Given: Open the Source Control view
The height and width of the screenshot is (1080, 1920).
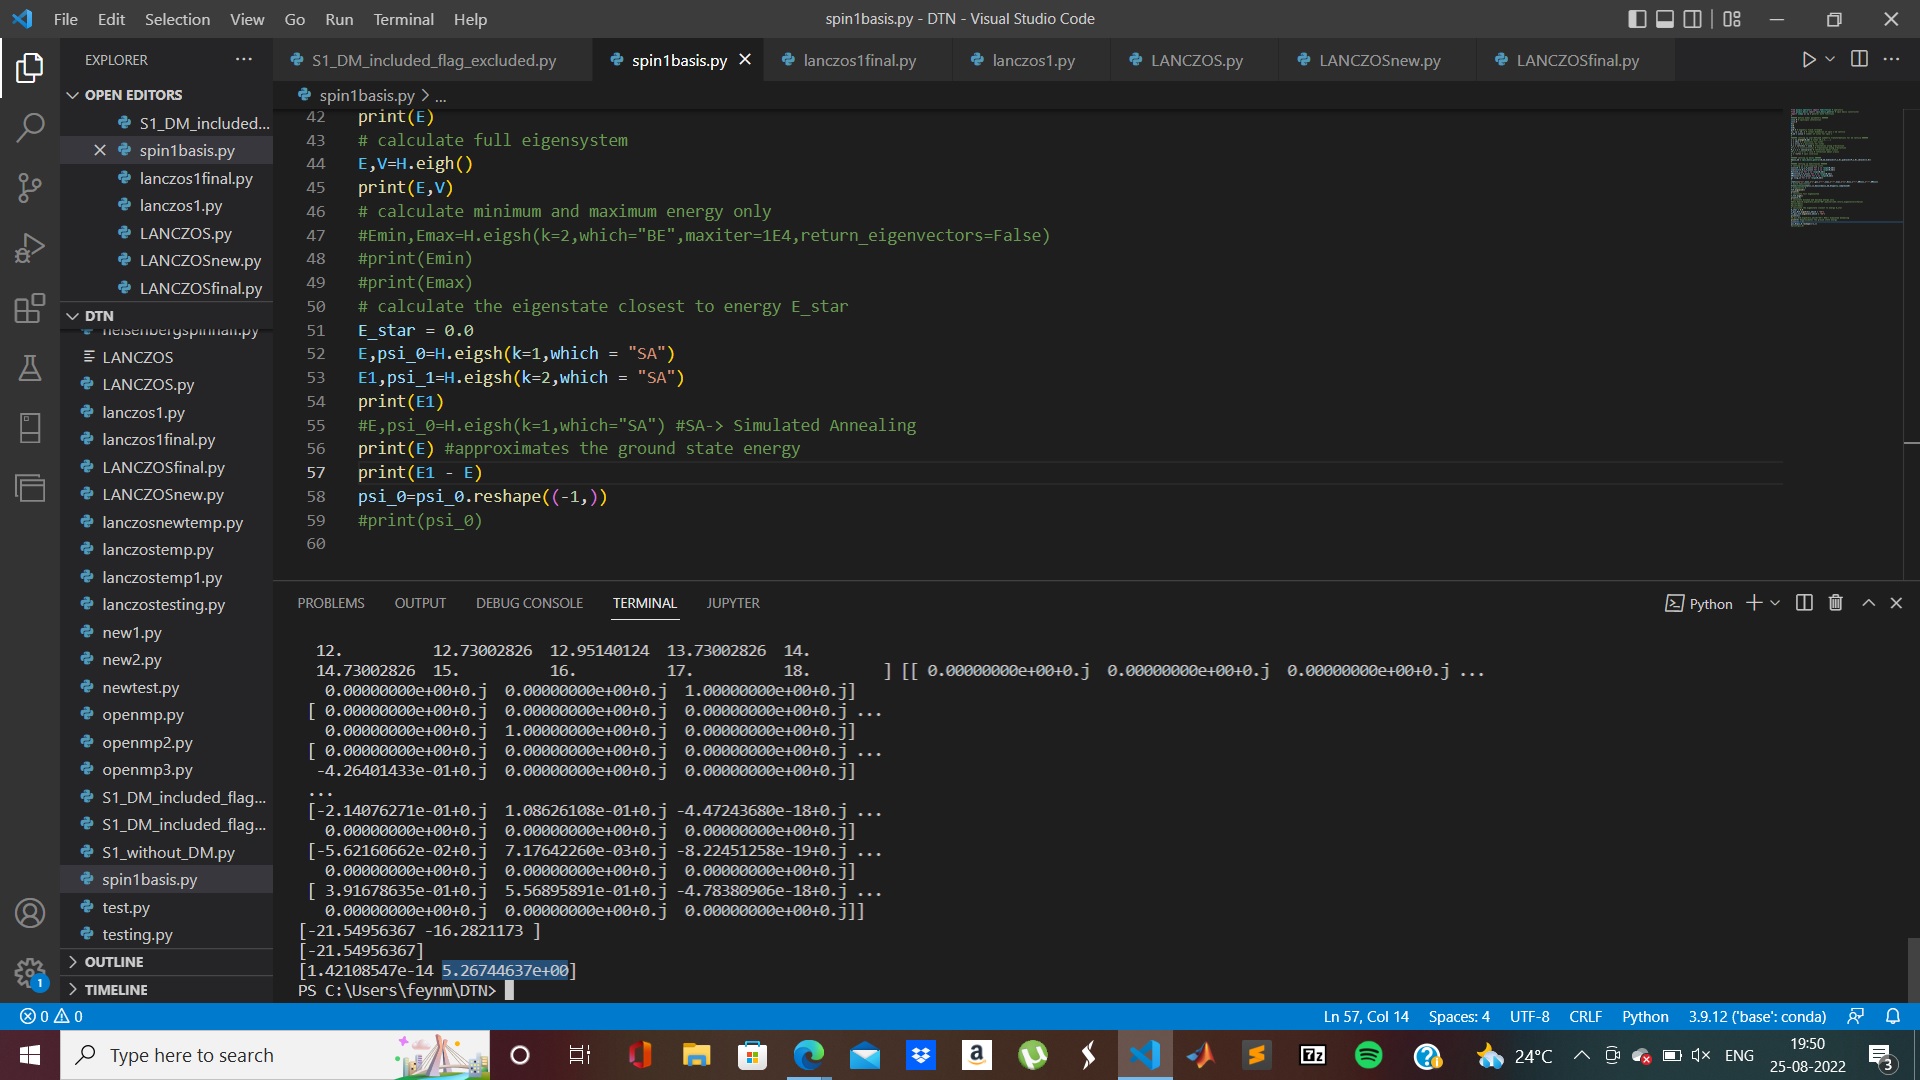Looking at the screenshot, I should tap(30, 187).
